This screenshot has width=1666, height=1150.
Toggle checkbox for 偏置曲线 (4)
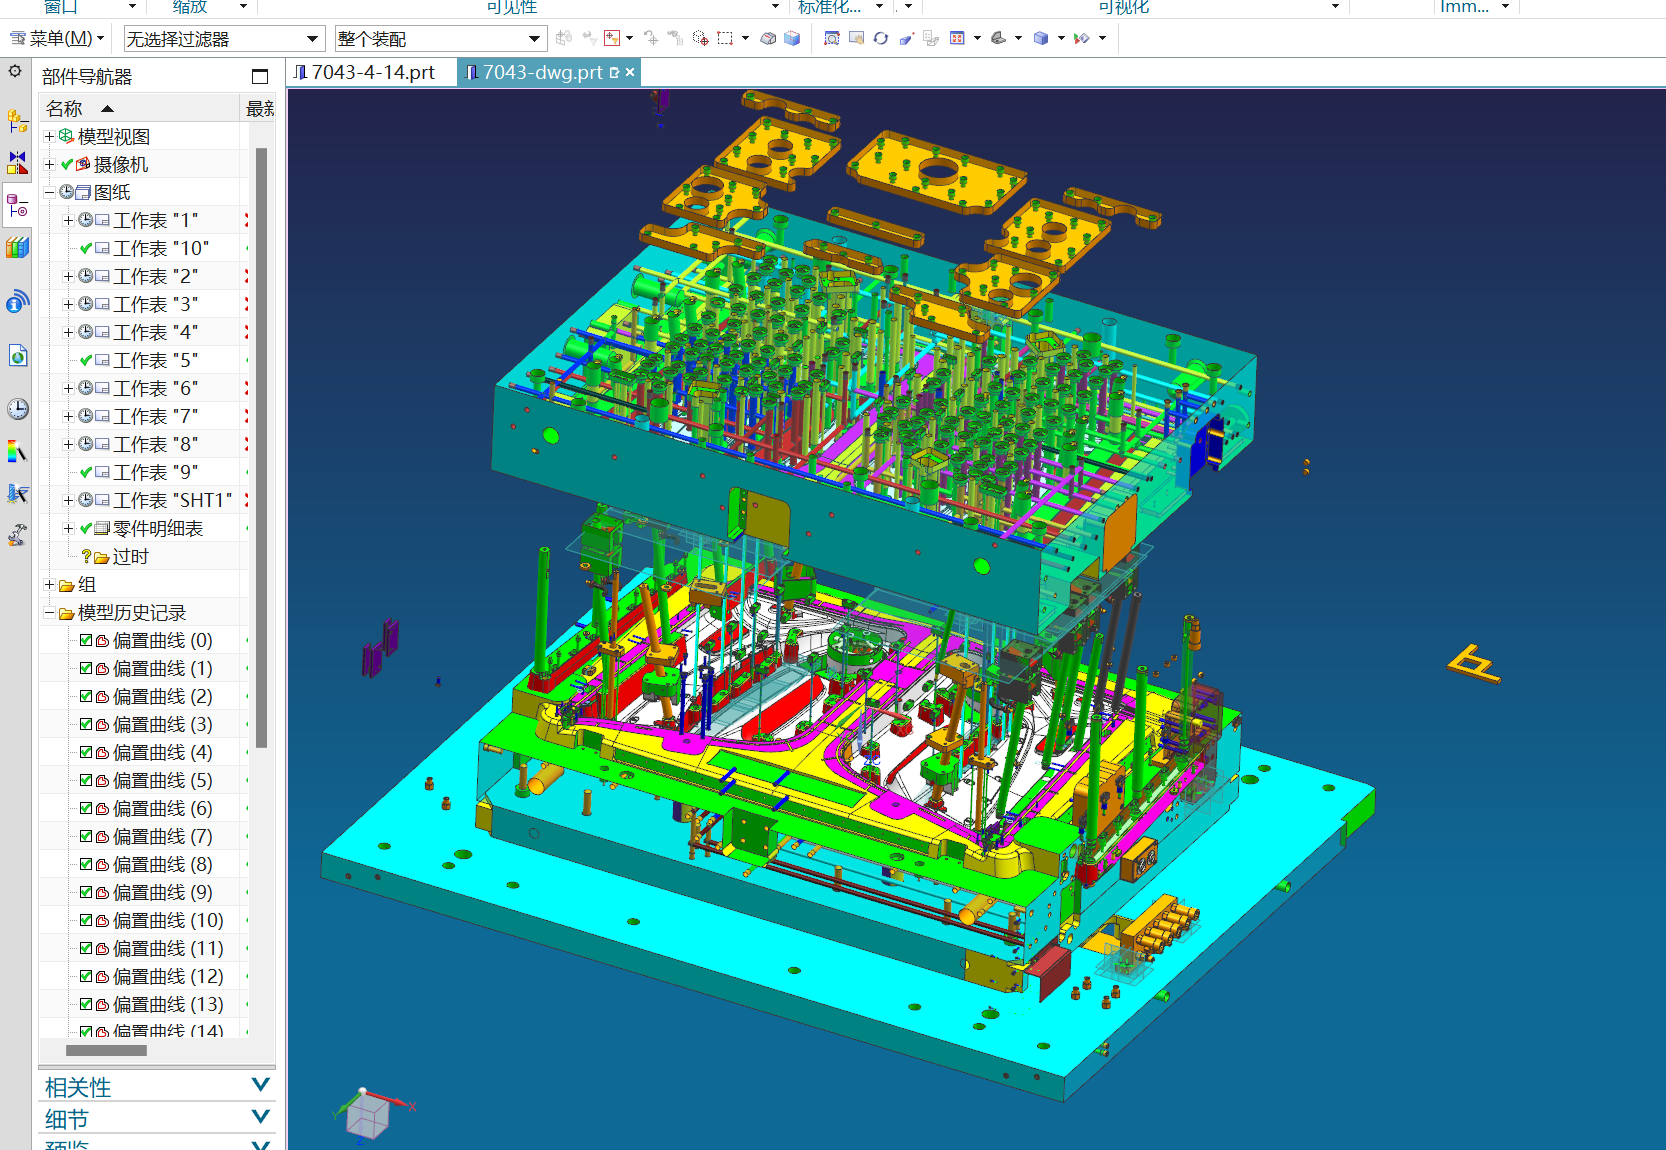coord(86,752)
